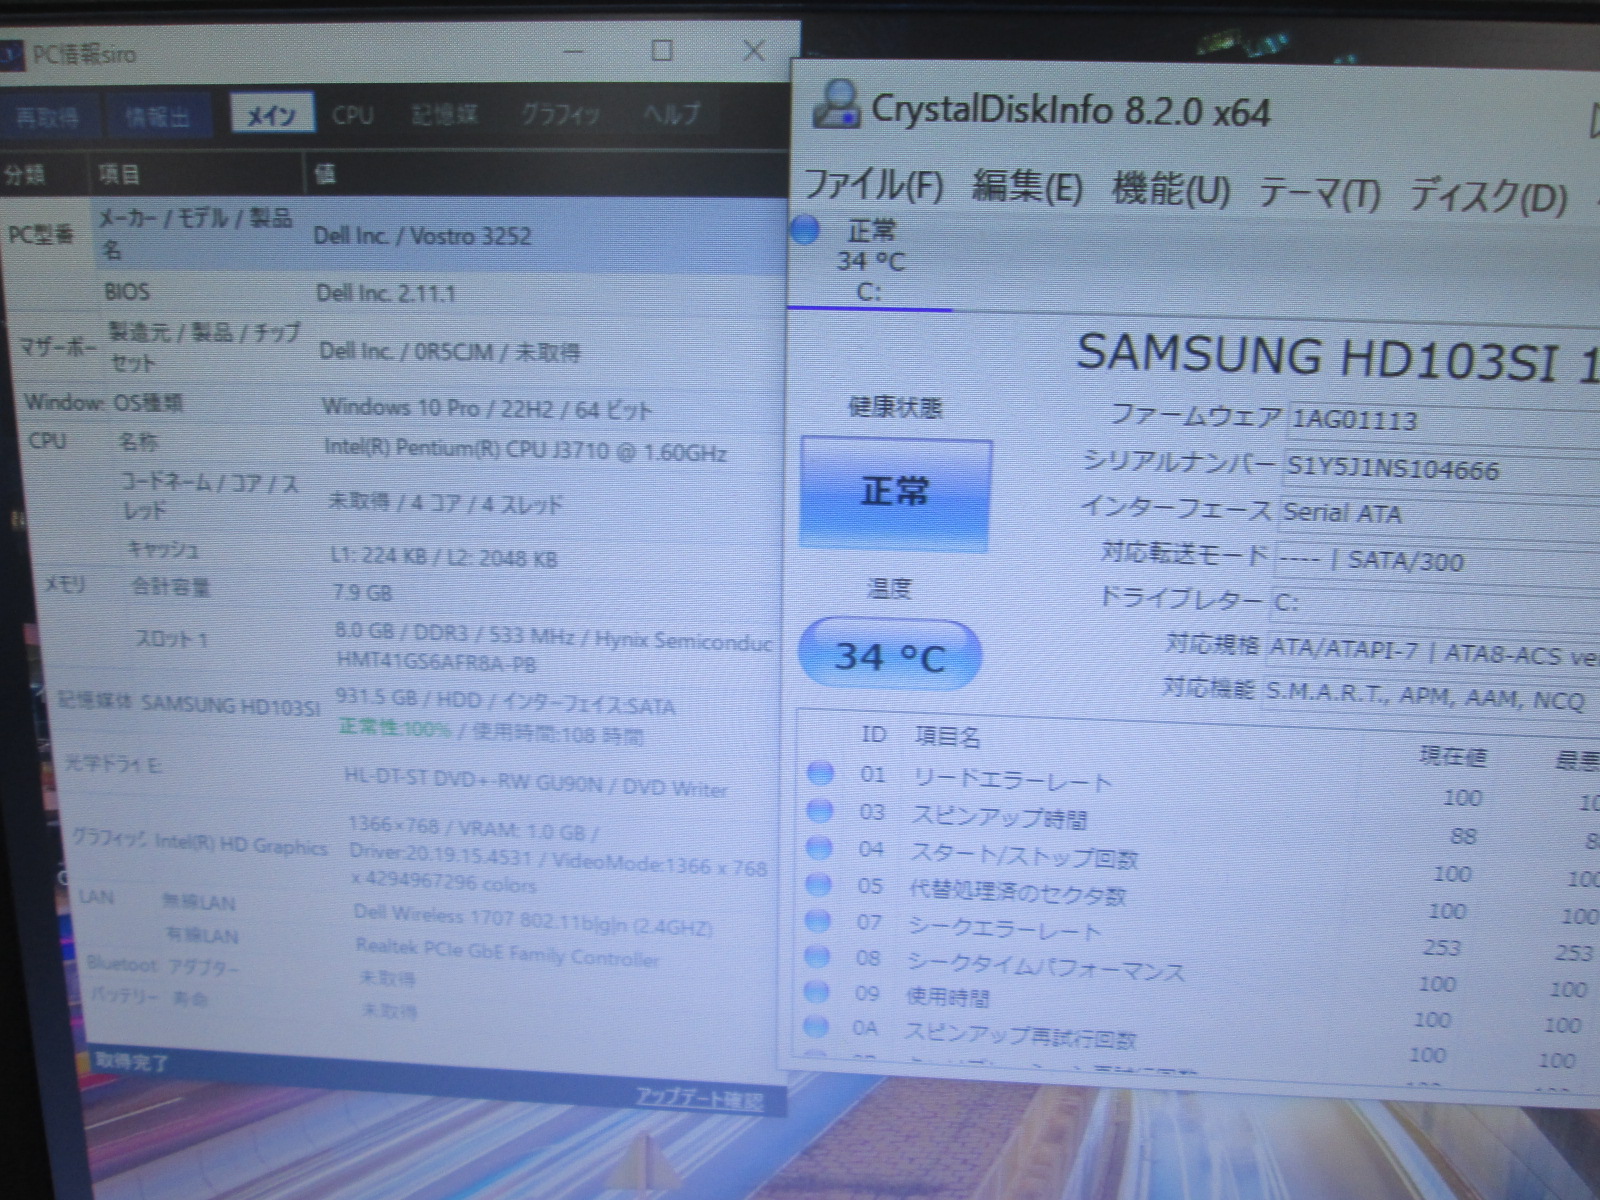Screen dimensions: 1600x1200
Task: Switch to the CPU tab in PC情報siro
Action: [353, 115]
